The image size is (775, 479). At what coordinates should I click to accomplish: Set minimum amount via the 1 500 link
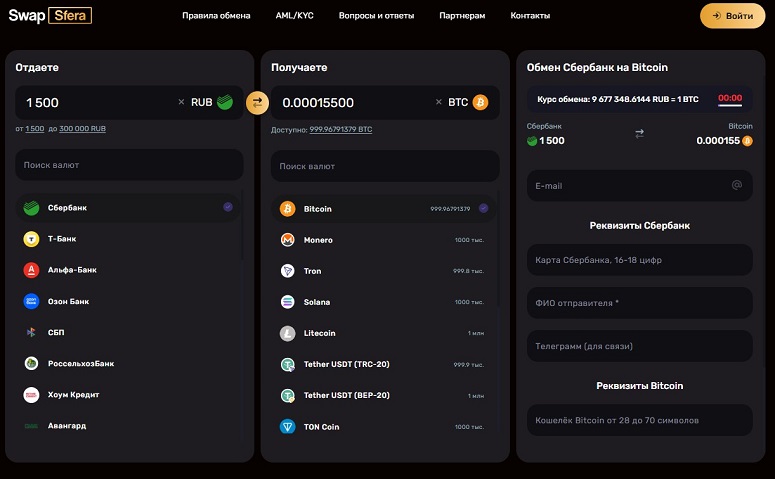(35, 129)
